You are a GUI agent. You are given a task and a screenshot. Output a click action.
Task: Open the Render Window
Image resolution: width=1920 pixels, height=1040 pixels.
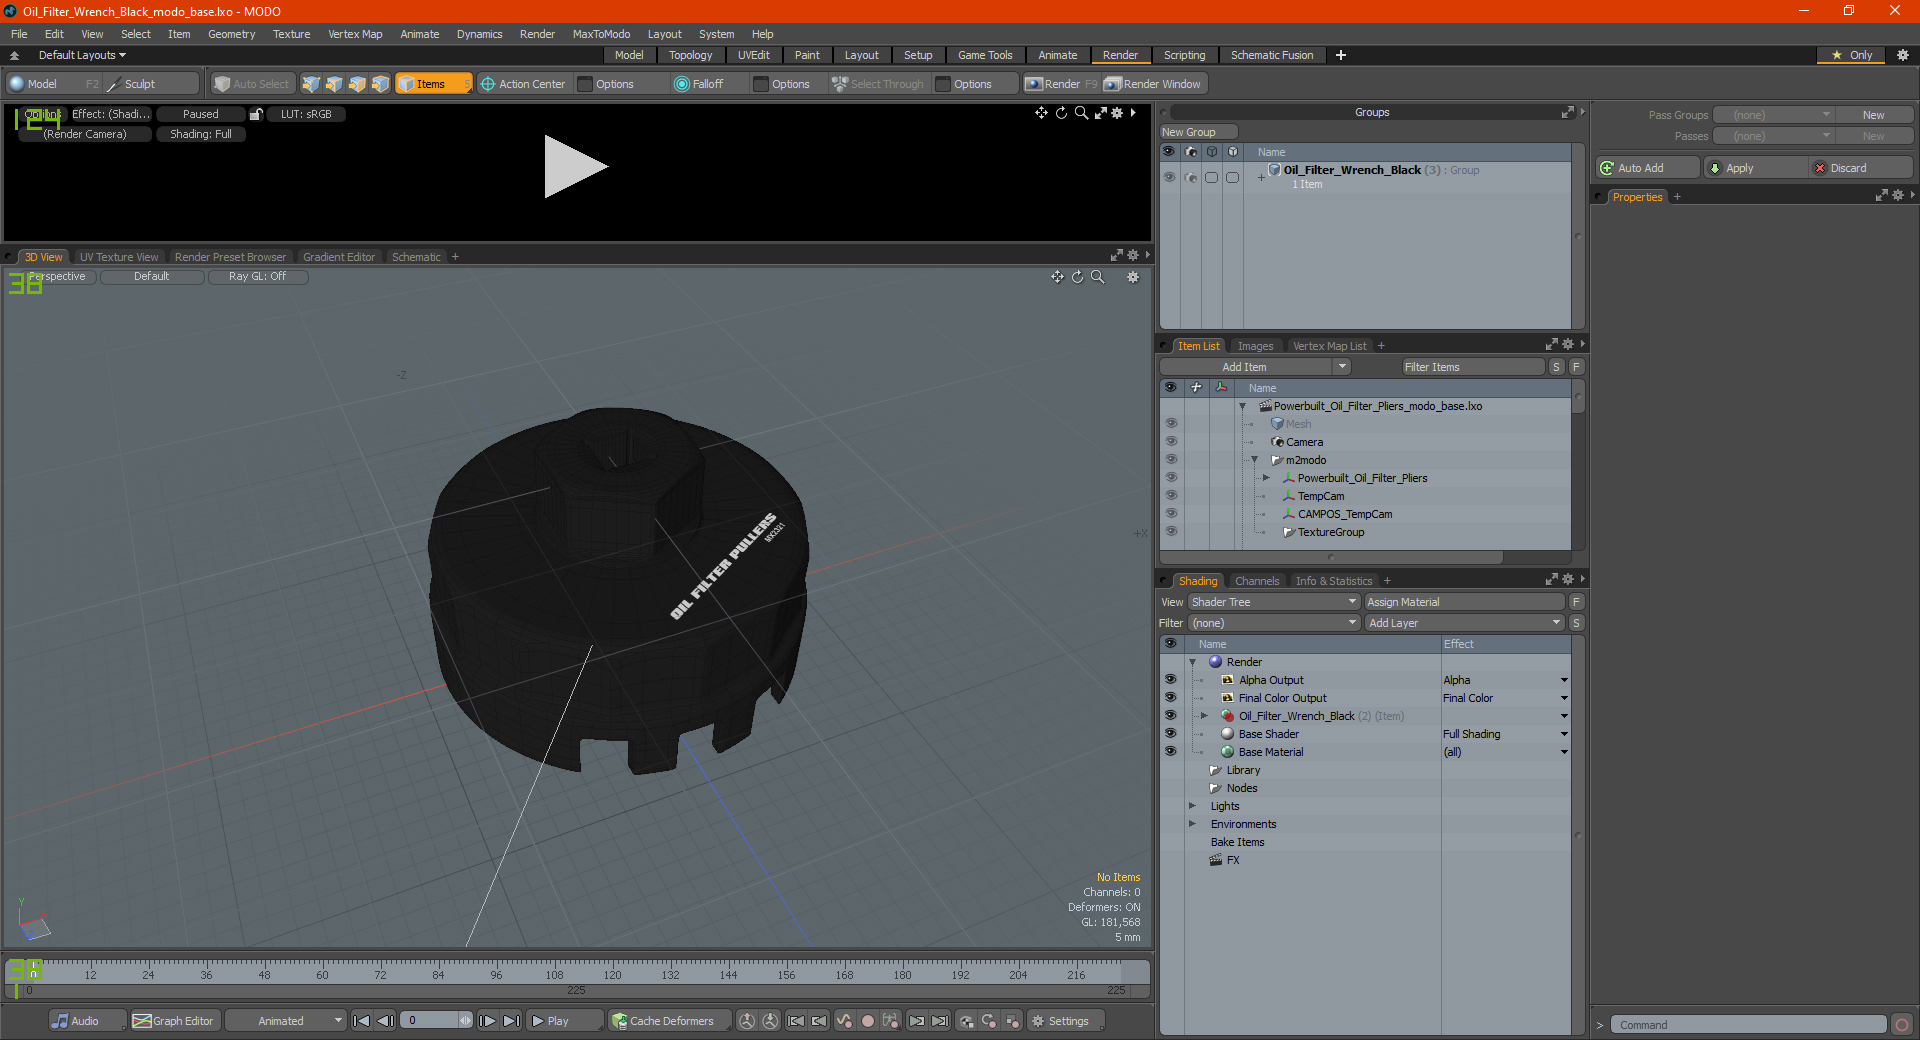(x=1153, y=84)
